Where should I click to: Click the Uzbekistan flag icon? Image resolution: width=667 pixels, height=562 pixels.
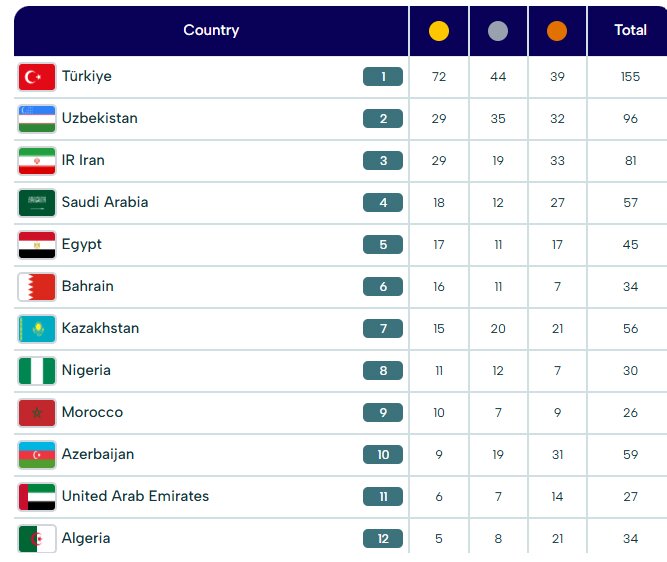pyautogui.click(x=37, y=119)
